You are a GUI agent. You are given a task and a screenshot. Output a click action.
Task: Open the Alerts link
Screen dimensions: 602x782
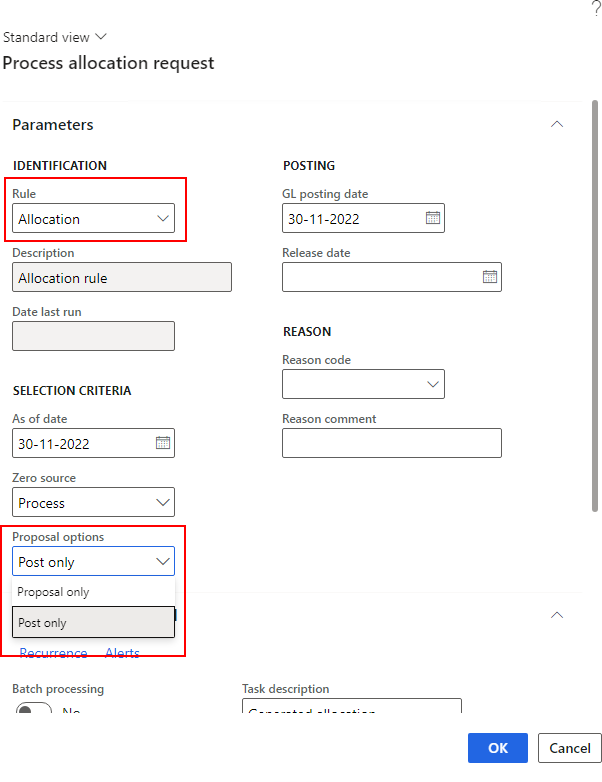click(x=122, y=653)
